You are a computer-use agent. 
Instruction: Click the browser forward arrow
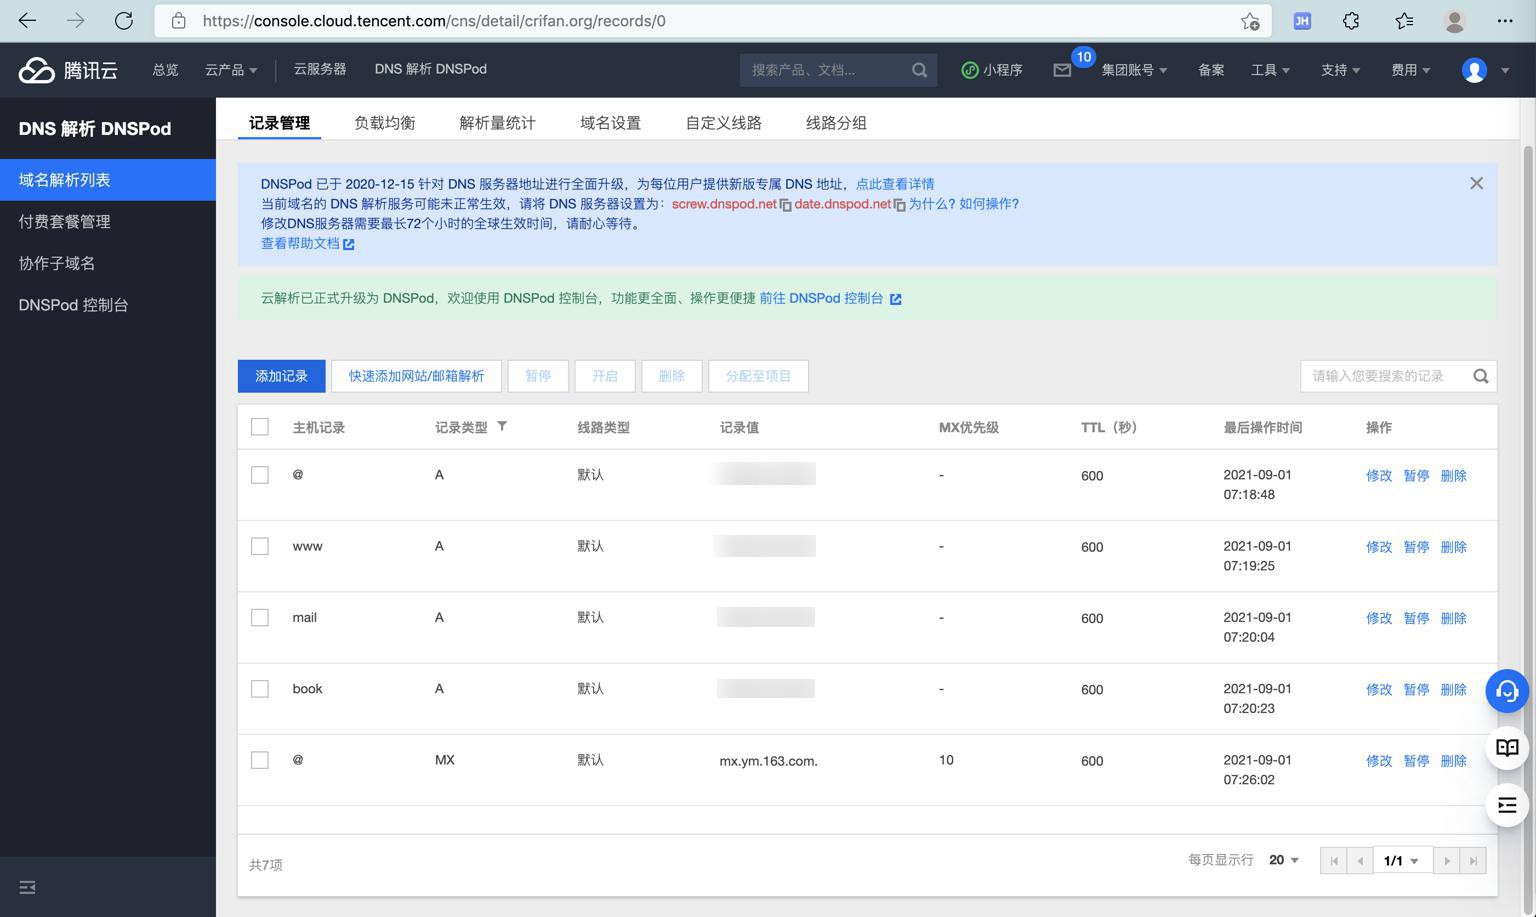point(76,20)
